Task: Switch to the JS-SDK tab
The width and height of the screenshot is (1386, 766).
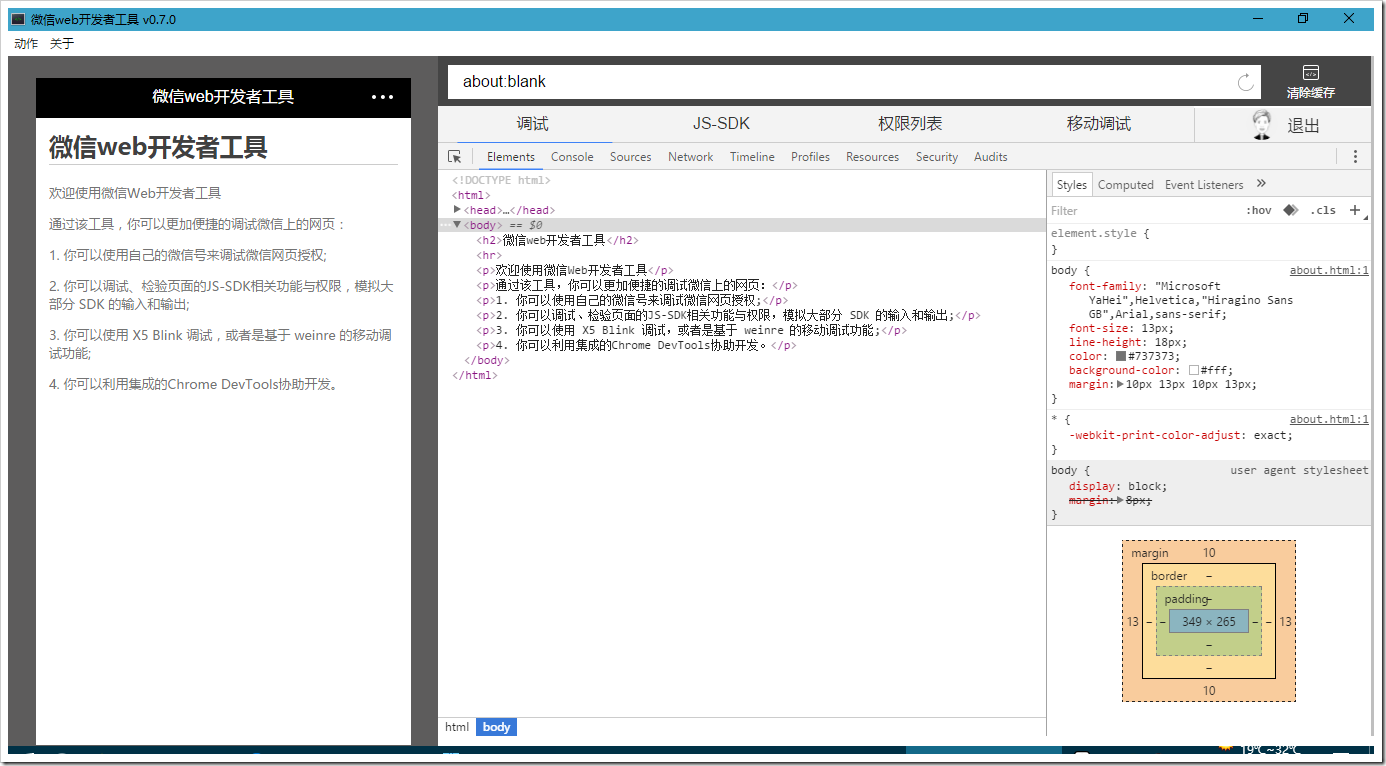Action: [721, 125]
